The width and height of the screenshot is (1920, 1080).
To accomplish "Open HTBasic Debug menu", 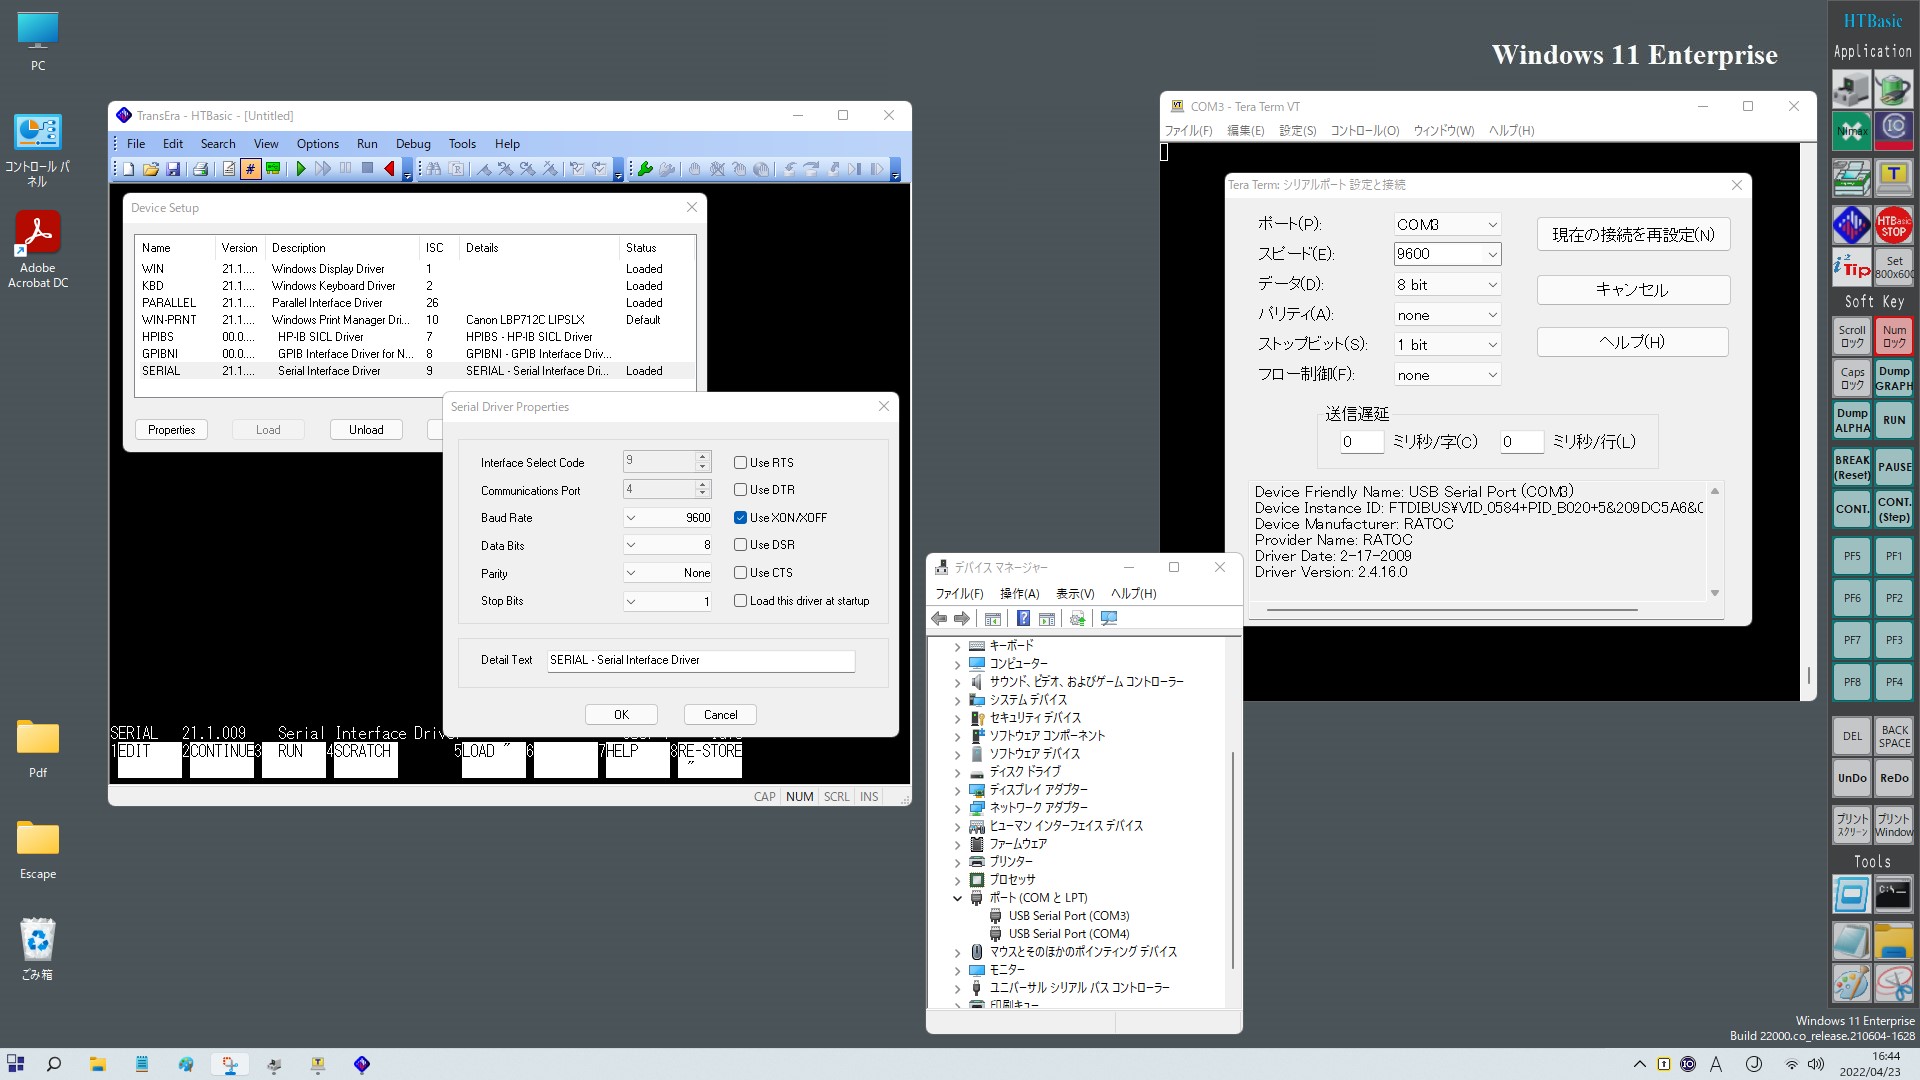I will click(413, 144).
